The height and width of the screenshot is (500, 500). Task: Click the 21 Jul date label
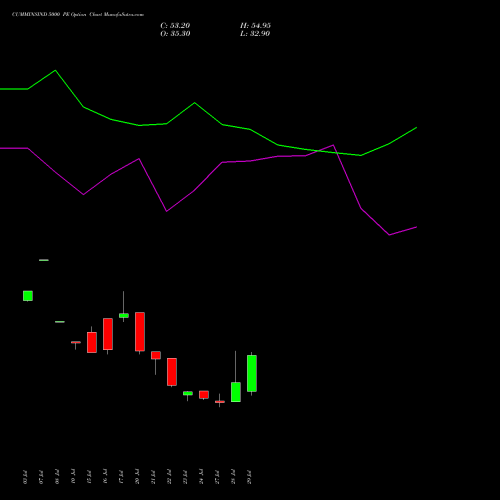click(x=154, y=477)
